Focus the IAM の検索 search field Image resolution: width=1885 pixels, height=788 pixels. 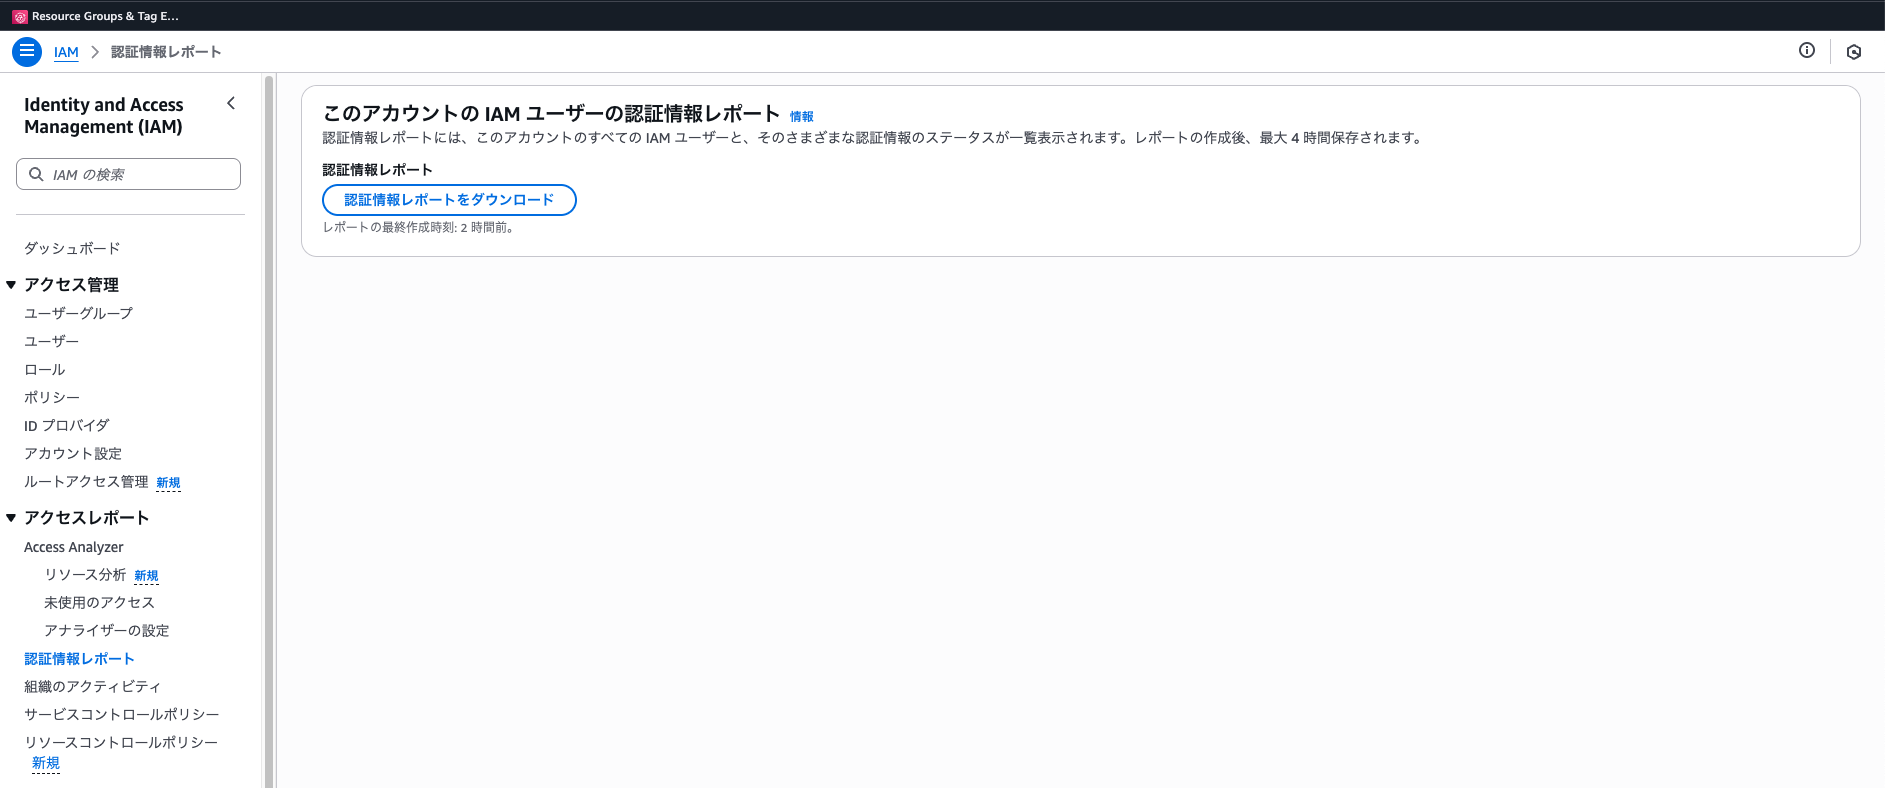coord(140,174)
